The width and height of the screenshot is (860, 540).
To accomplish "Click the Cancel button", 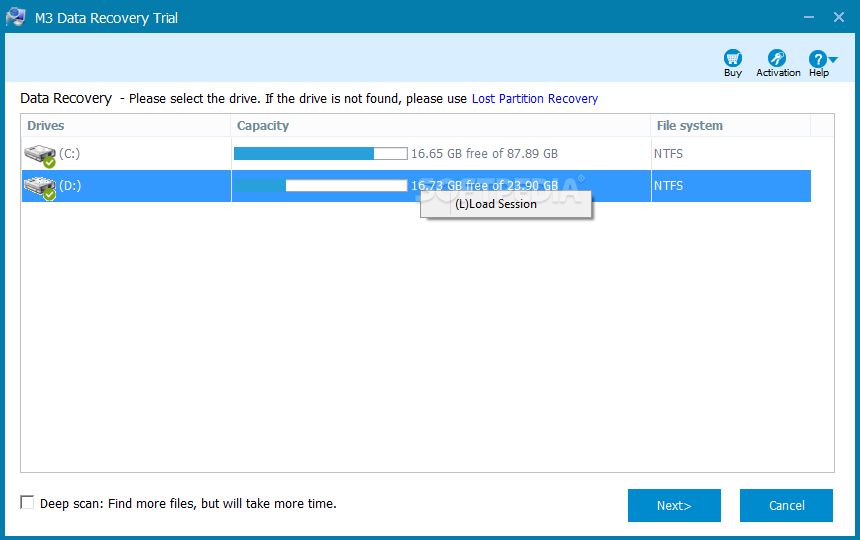I will pyautogui.click(x=786, y=505).
